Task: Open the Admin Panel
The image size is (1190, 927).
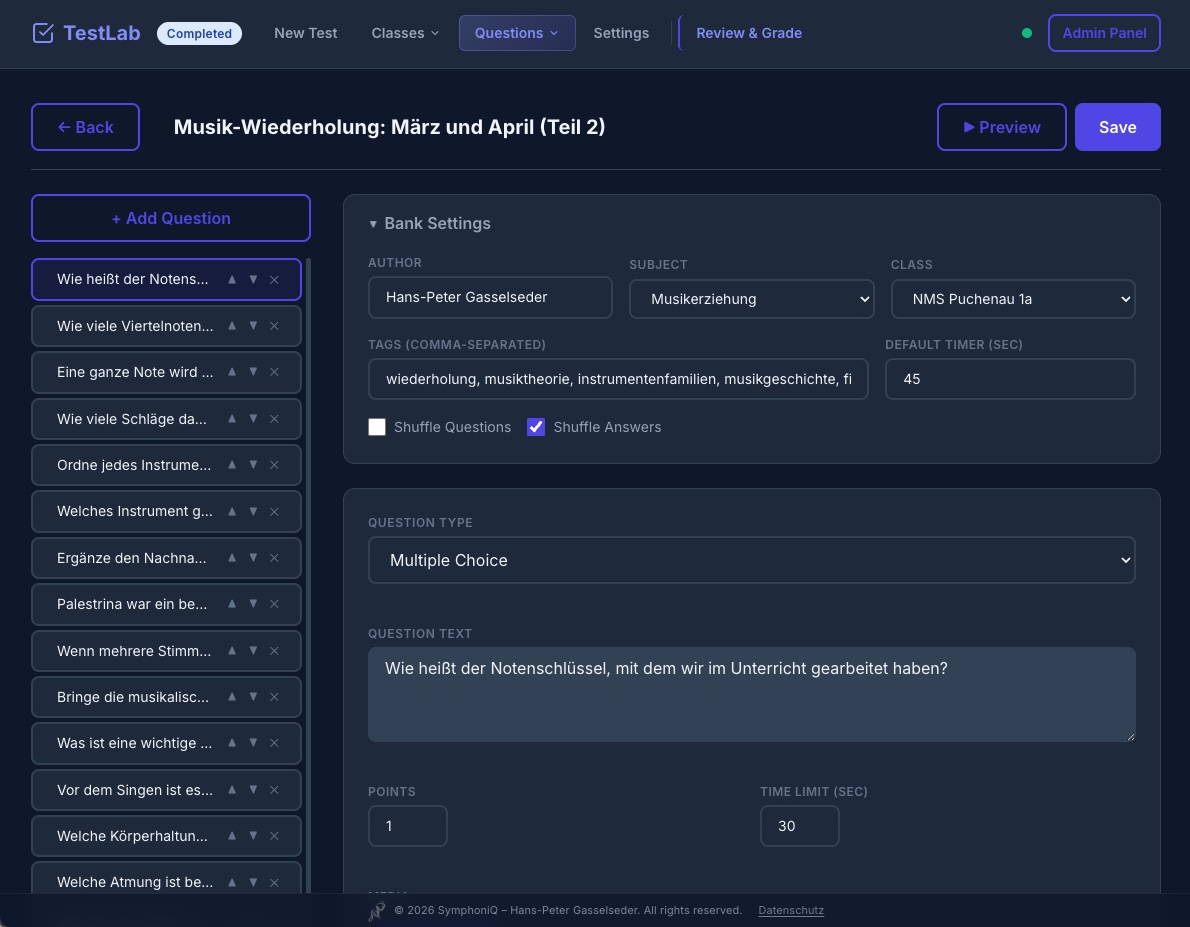Action: (x=1104, y=33)
